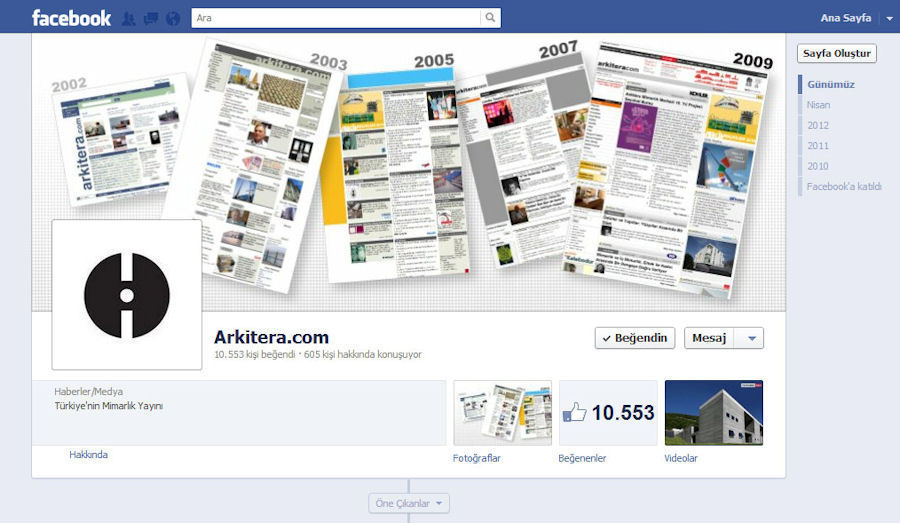Open friend requests icon in top bar
The height and width of the screenshot is (523, 900).
pyautogui.click(x=129, y=19)
